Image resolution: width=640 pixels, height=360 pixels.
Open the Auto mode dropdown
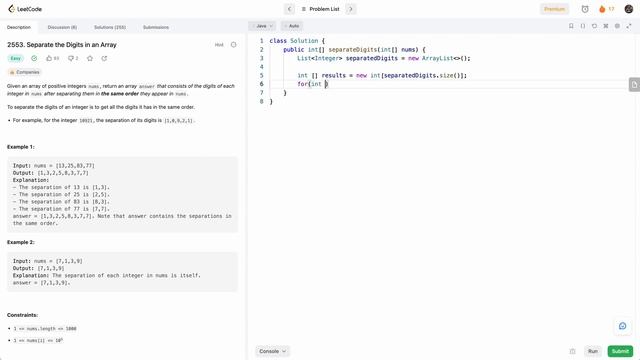pos(292,26)
